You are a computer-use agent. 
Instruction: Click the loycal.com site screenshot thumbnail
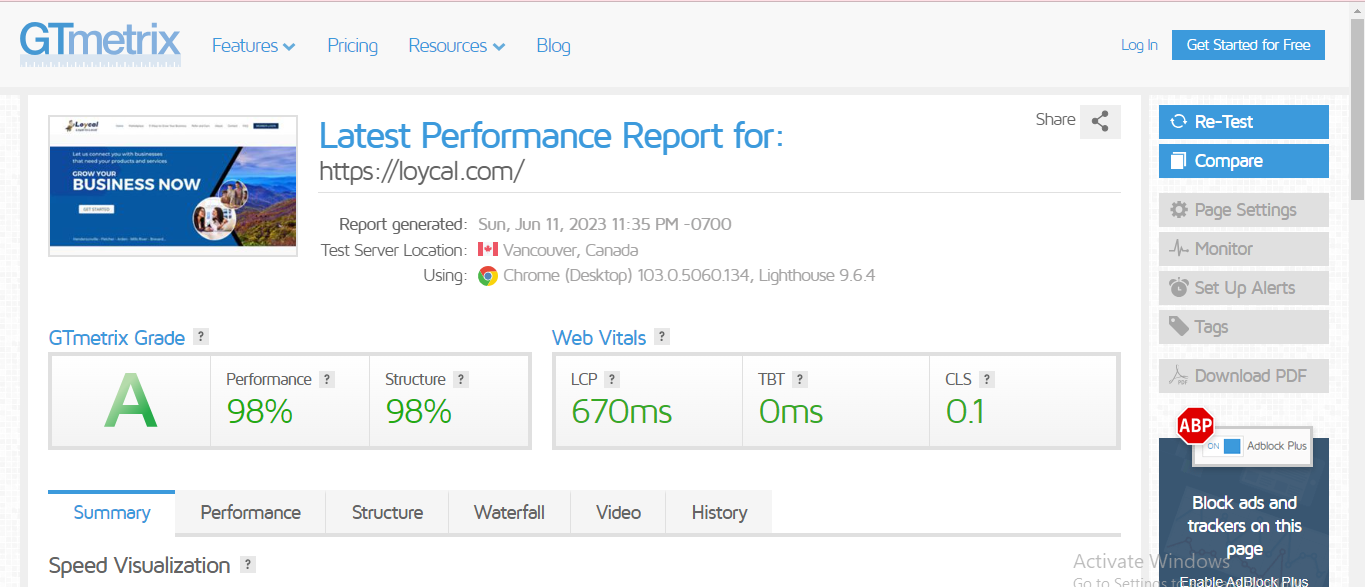173,185
